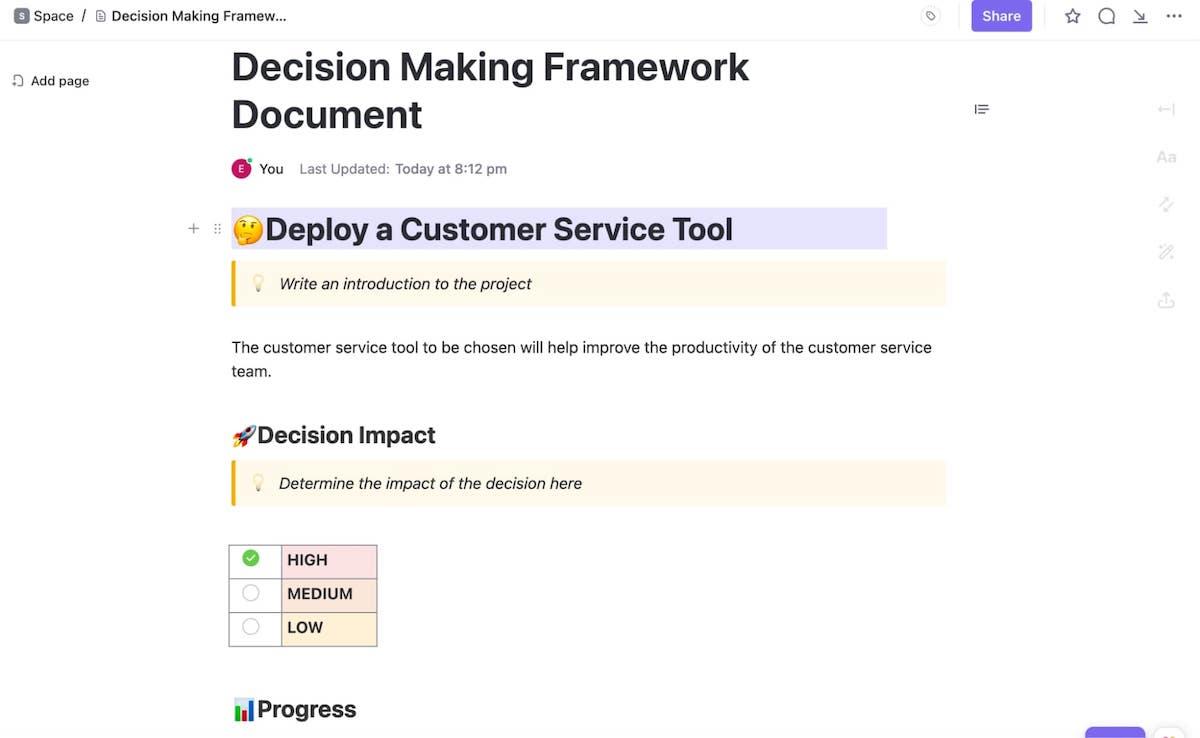
Task: Open the table of contents outline icon
Action: pyautogui.click(x=982, y=109)
